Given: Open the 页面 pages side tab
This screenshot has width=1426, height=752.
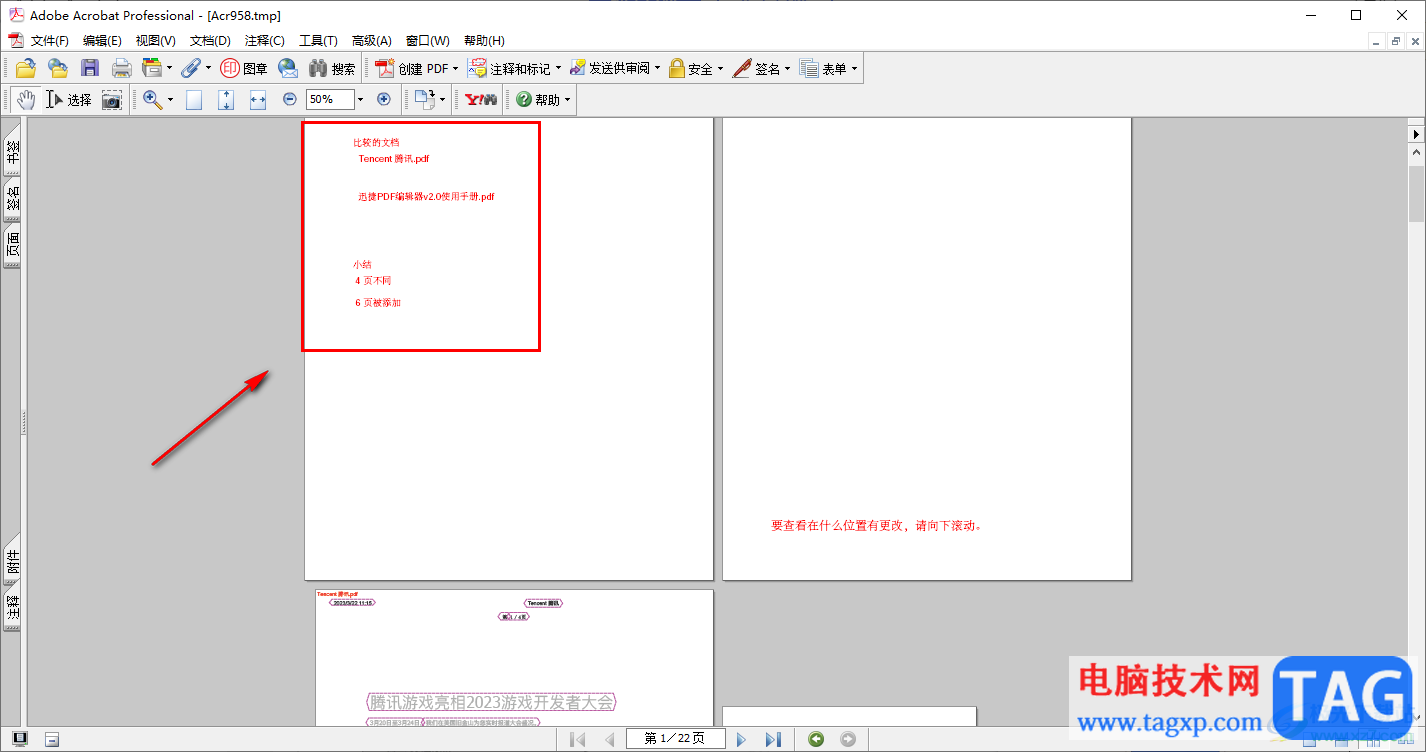Looking at the screenshot, I should point(13,246).
